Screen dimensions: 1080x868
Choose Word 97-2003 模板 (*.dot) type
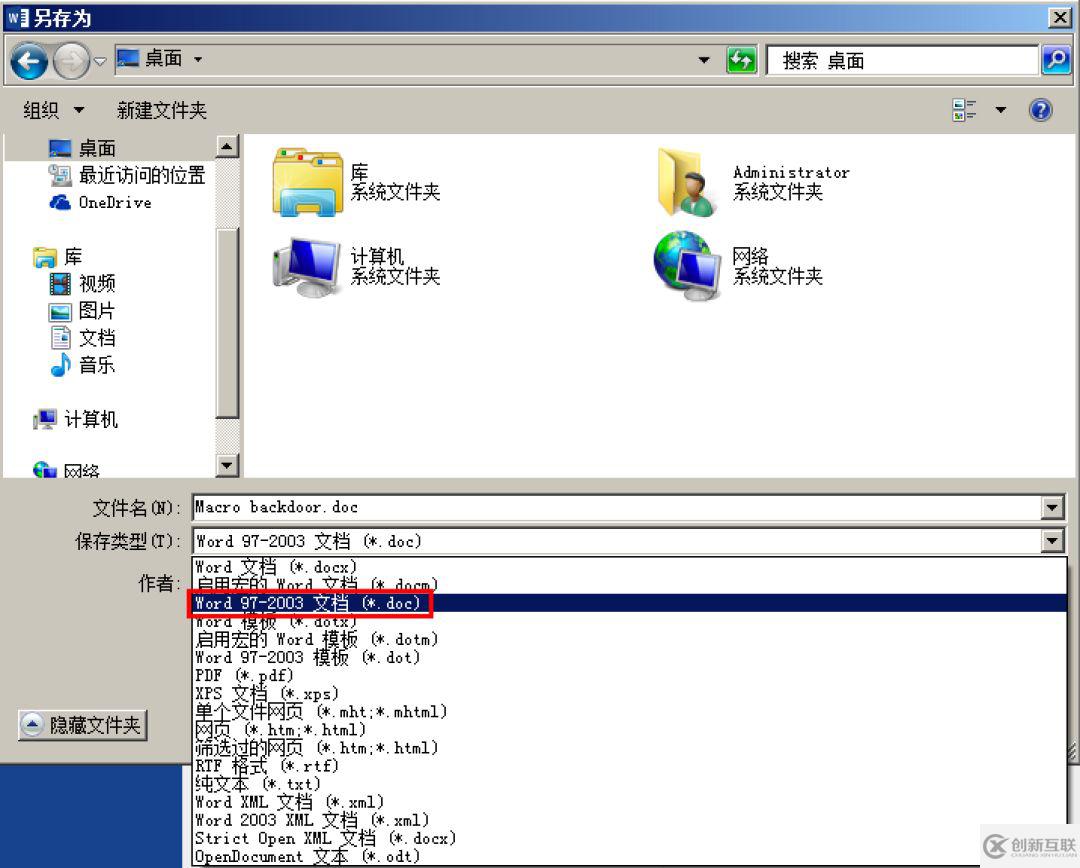tap(629, 657)
